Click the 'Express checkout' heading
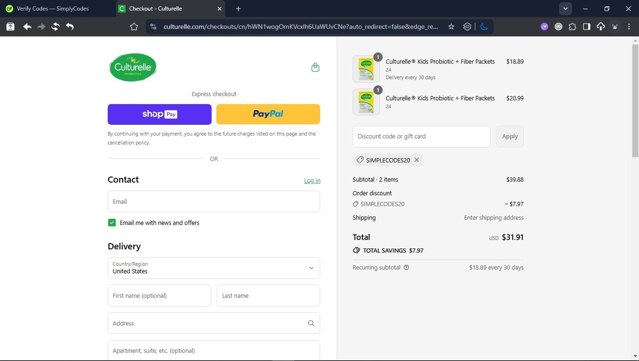Screen dimensions: 639x361 pyautogui.click(x=214, y=94)
